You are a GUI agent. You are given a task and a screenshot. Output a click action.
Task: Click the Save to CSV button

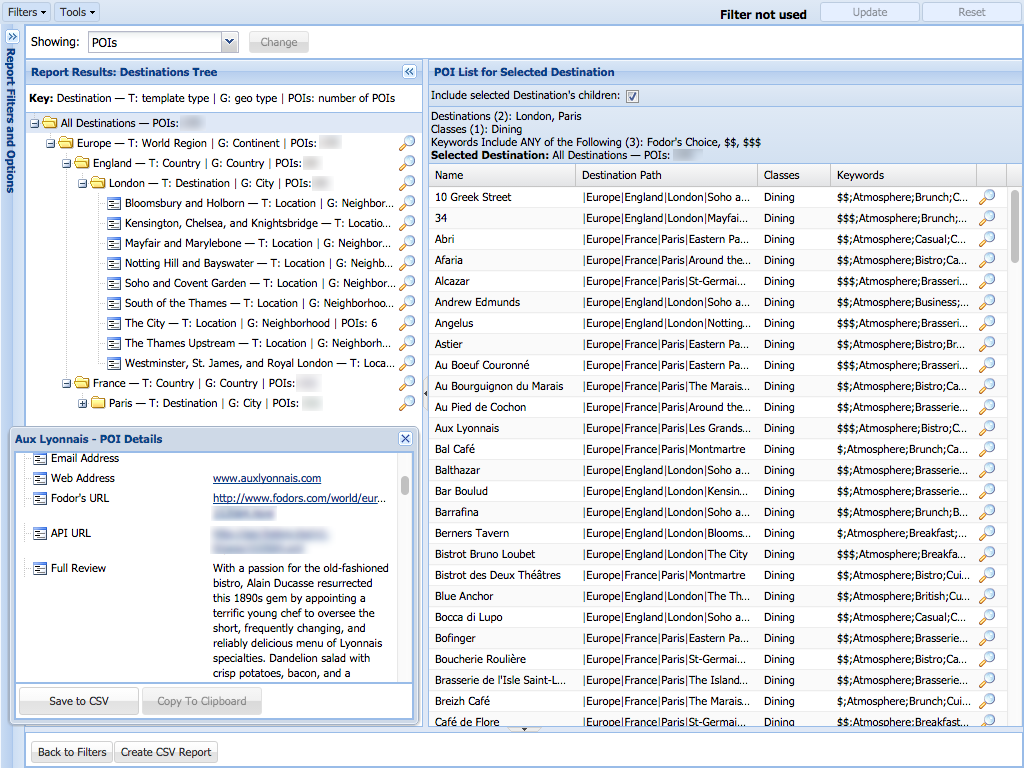click(x=79, y=701)
